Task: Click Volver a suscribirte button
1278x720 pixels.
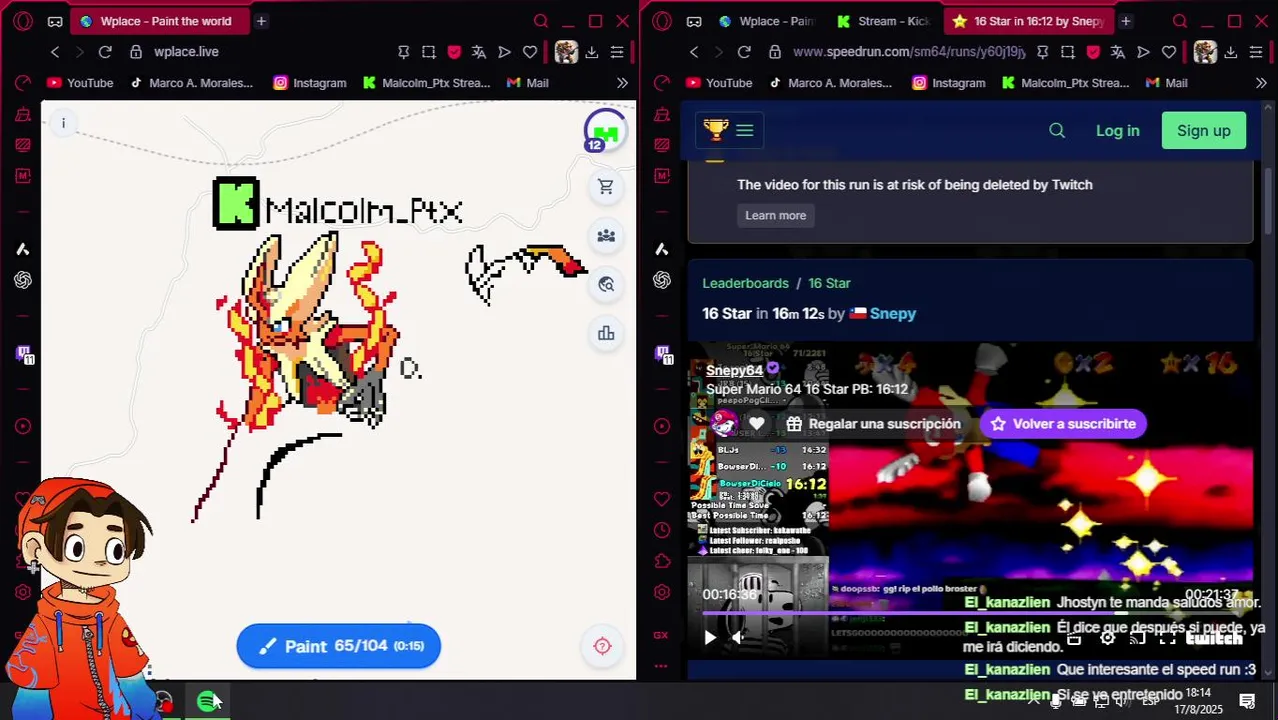Action: tap(1063, 424)
